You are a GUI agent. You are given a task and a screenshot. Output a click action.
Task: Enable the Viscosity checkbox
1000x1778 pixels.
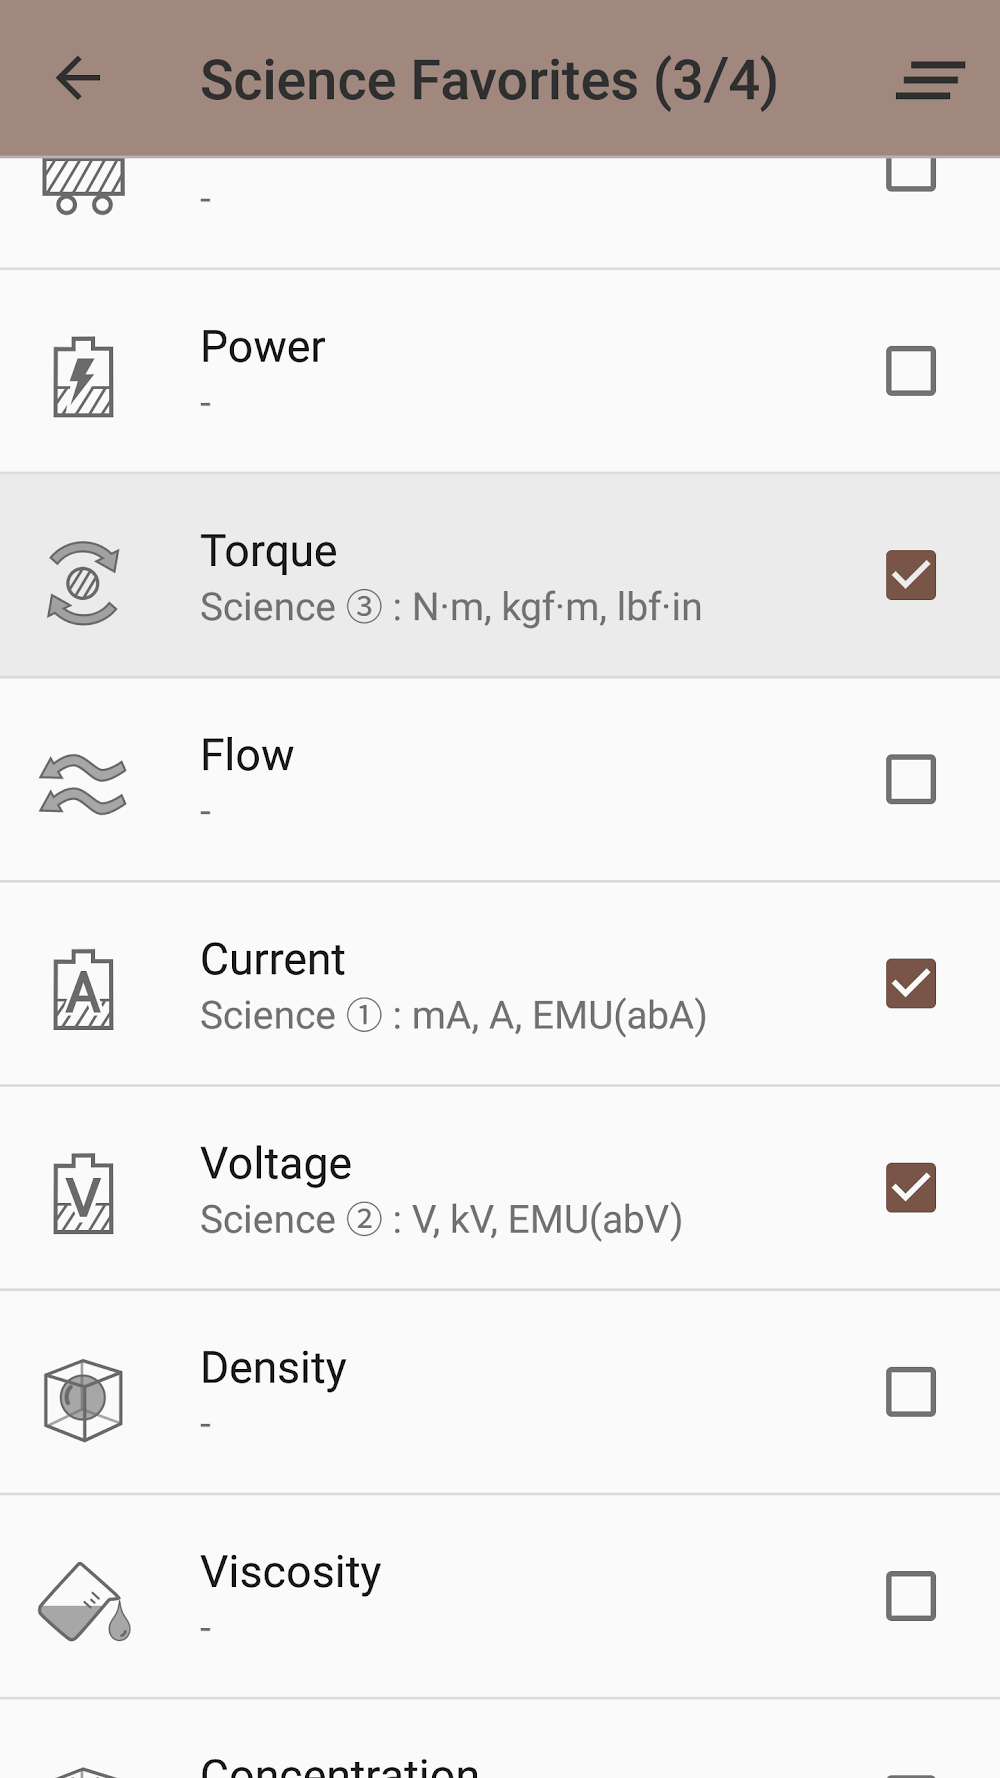pyautogui.click(x=911, y=1595)
